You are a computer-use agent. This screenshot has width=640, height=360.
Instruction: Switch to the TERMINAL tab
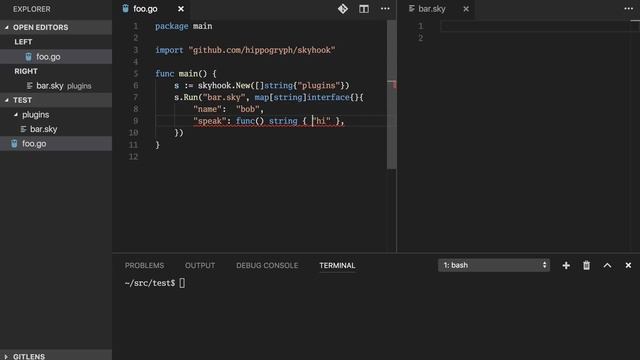pyautogui.click(x=337, y=265)
